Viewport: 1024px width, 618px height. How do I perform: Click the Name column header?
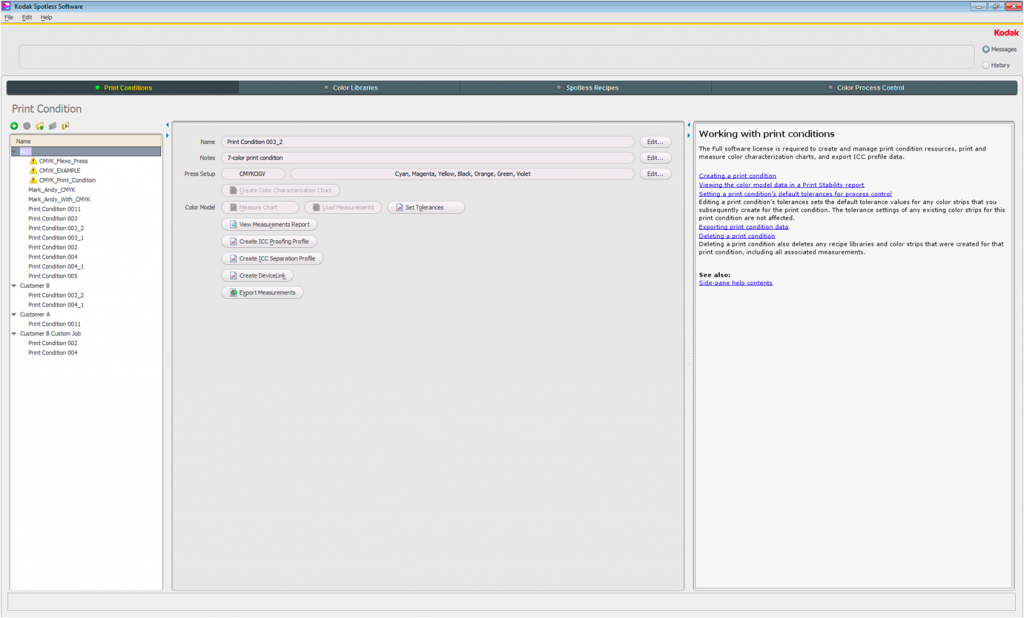pos(86,141)
